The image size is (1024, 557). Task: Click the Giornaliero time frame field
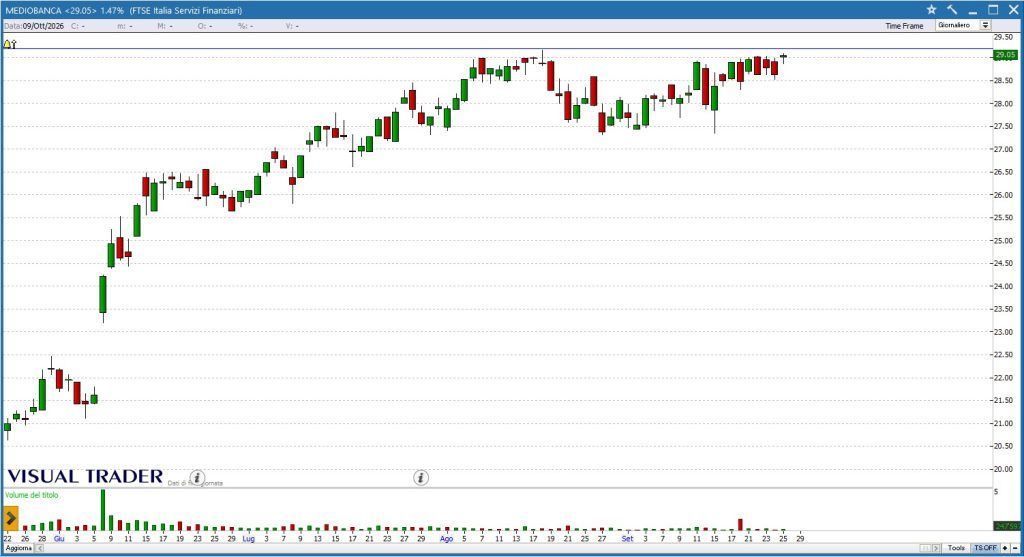957,25
